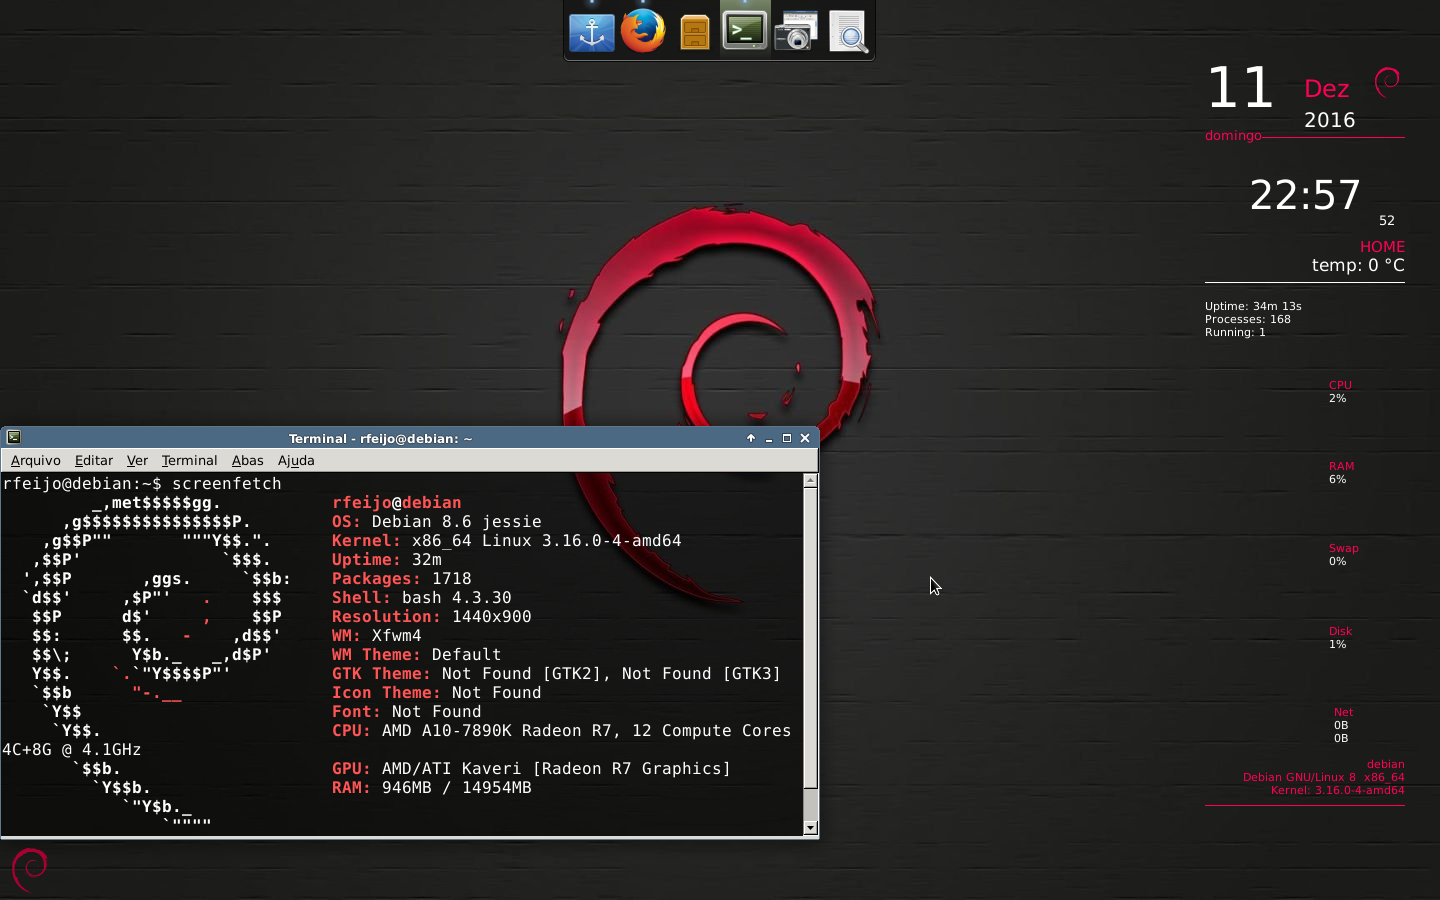The height and width of the screenshot is (900, 1440).
Task: Open the Terminal menu
Action: 189,460
